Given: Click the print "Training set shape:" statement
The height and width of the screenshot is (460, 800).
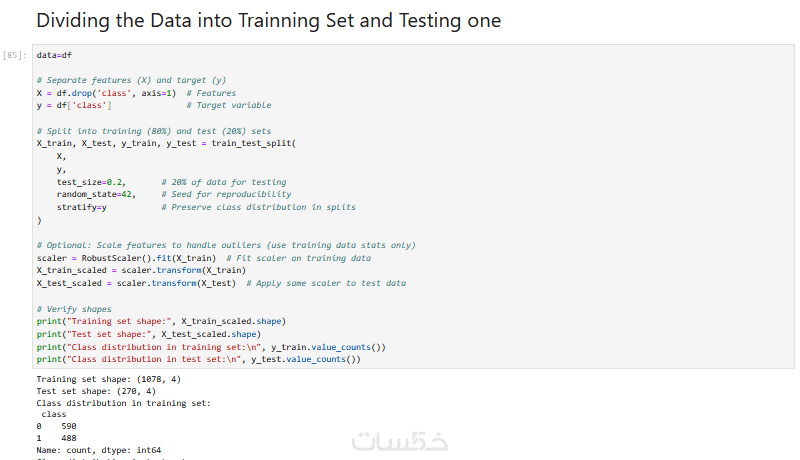Looking at the screenshot, I should click(161, 322).
